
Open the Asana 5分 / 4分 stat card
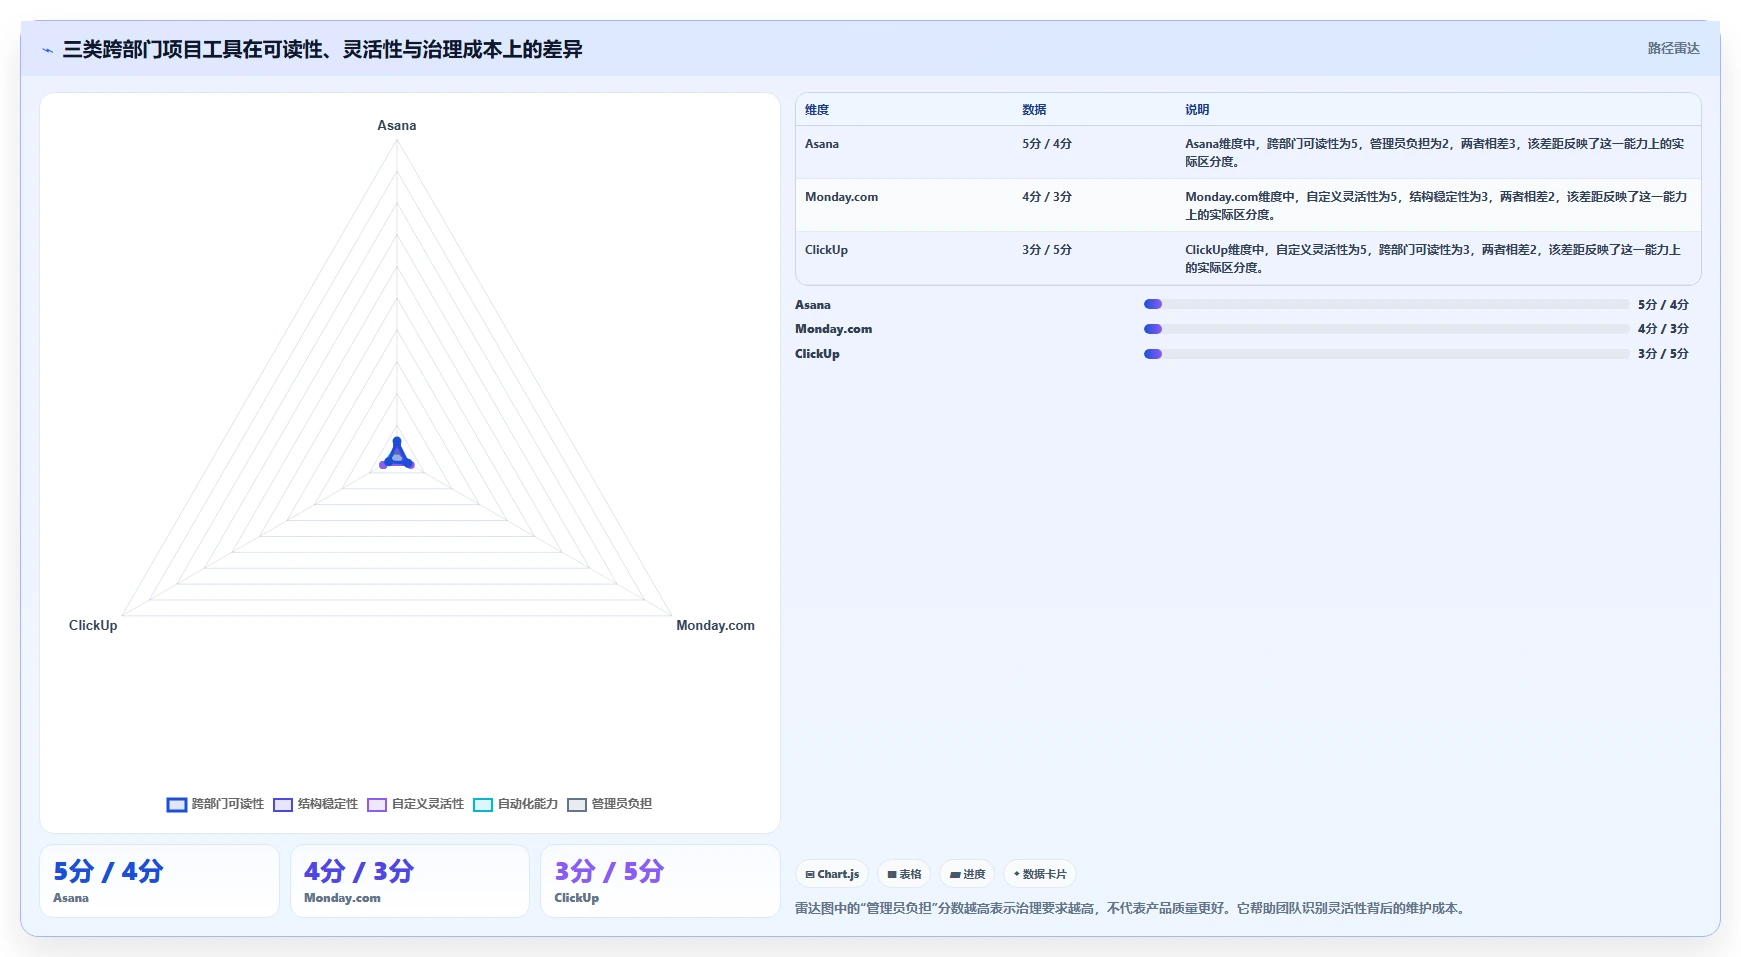tap(159, 881)
